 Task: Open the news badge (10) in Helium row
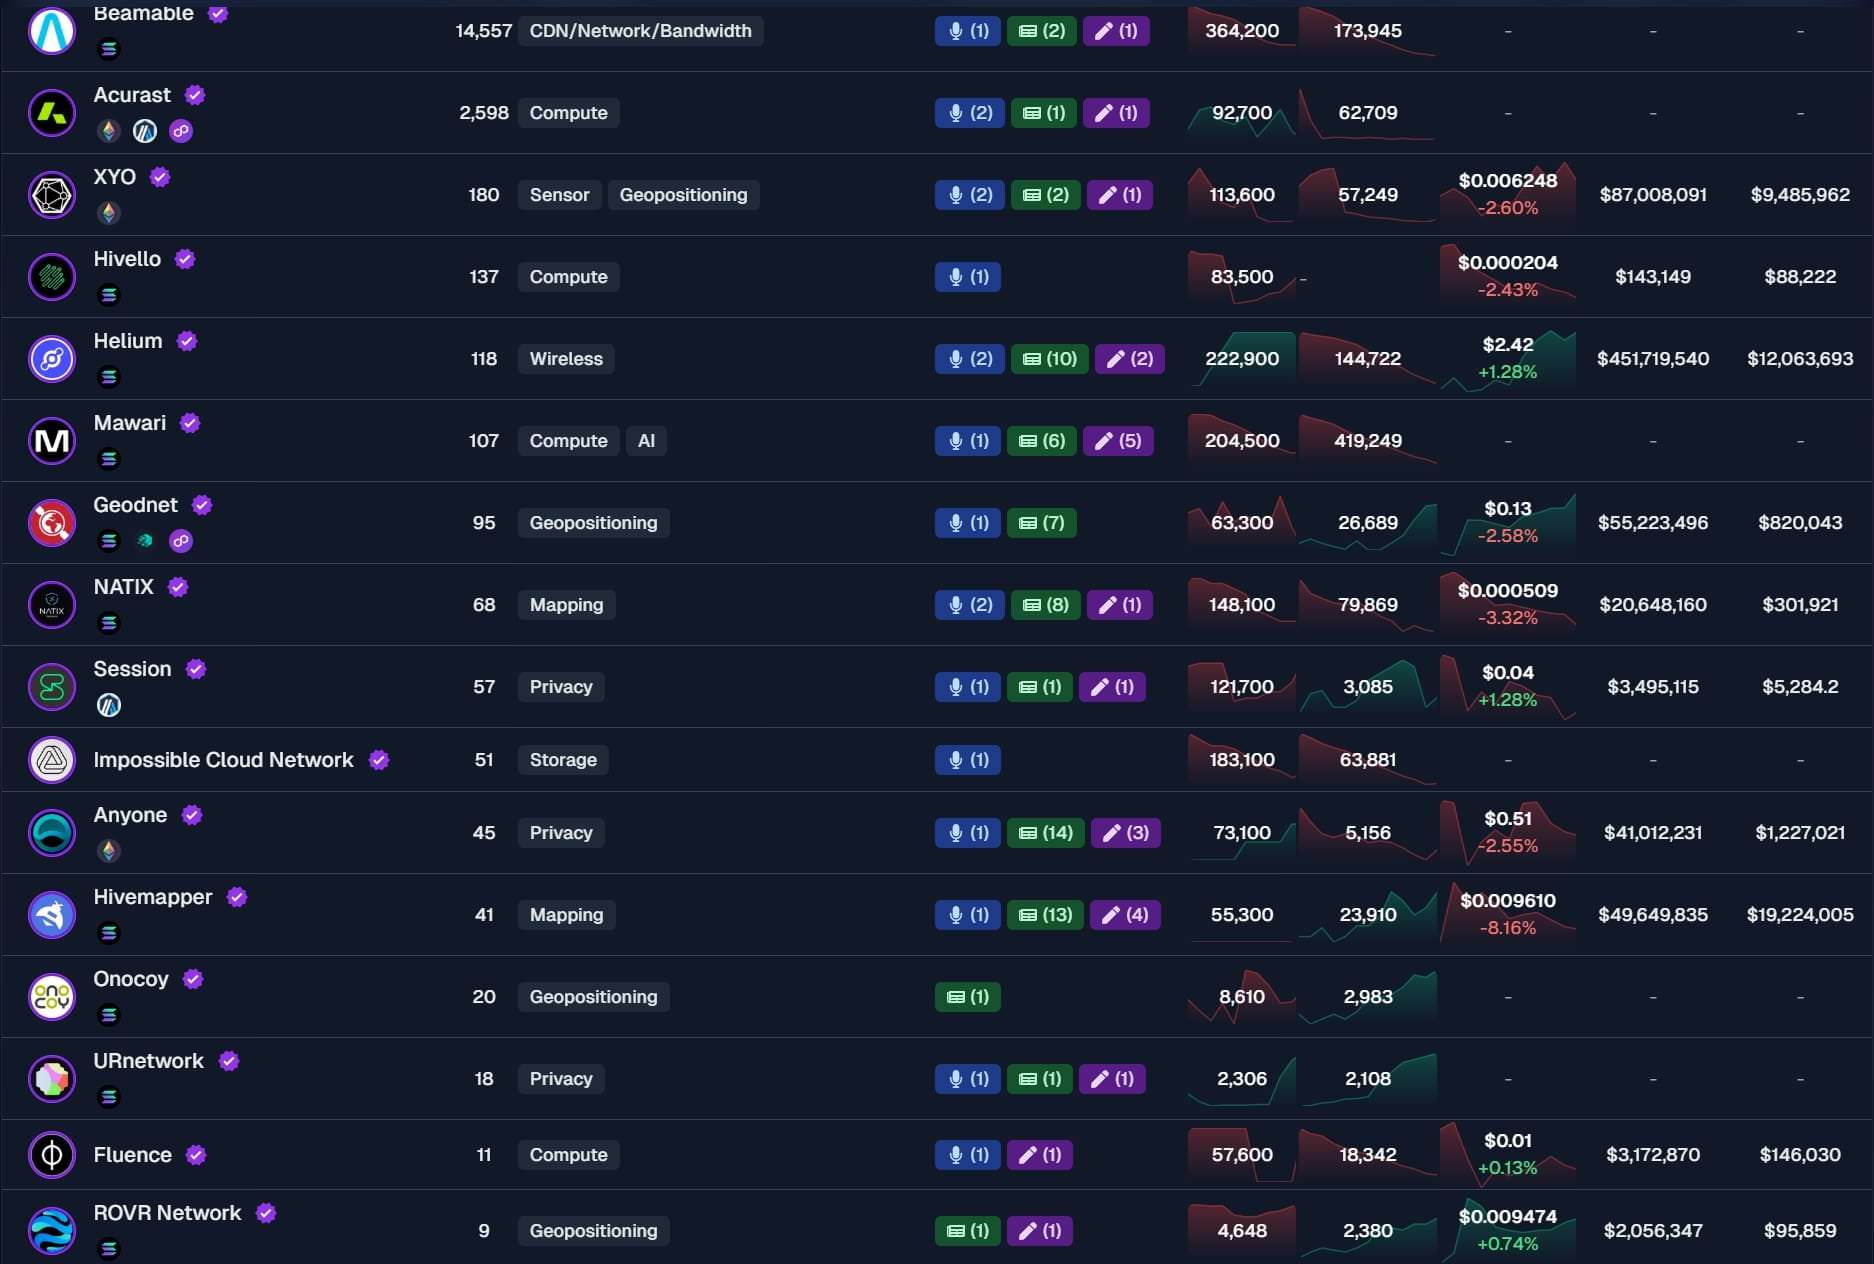pos(1049,358)
